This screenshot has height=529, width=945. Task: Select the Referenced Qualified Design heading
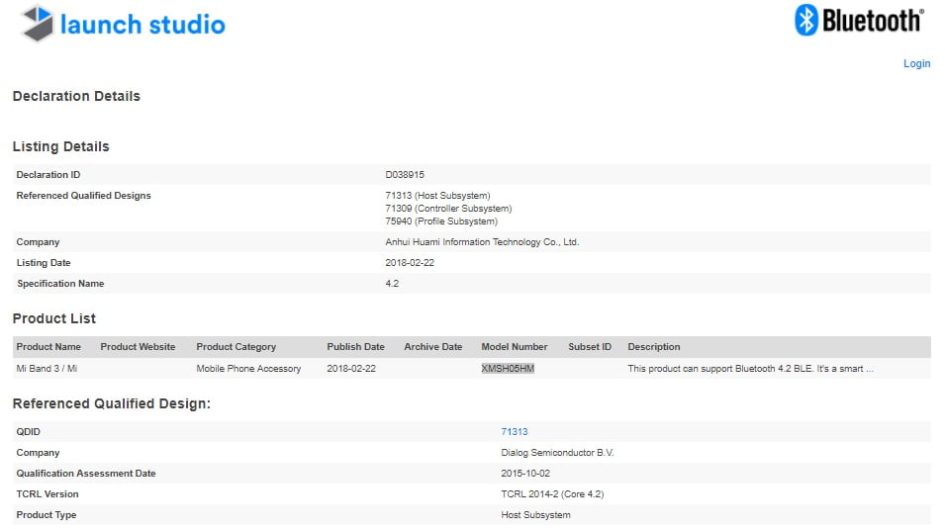[111, 404]
